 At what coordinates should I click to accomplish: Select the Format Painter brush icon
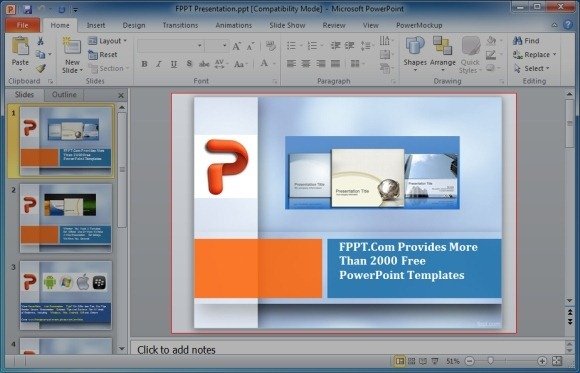(x=41, y=68)
